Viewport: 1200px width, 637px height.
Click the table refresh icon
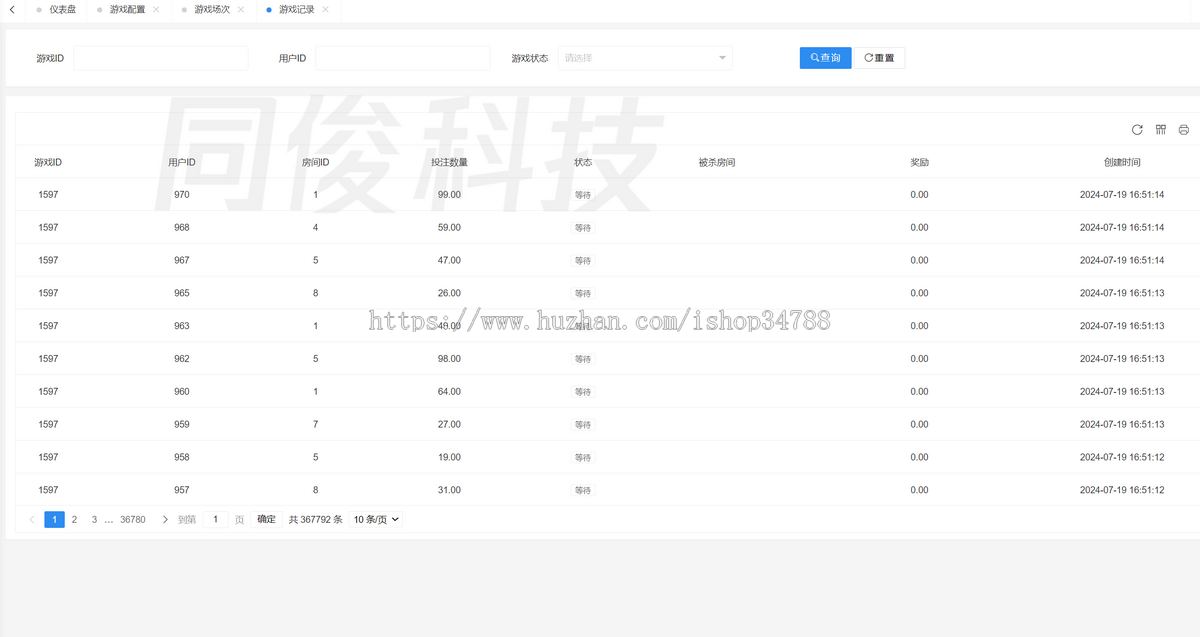(x=1137, y=130)
